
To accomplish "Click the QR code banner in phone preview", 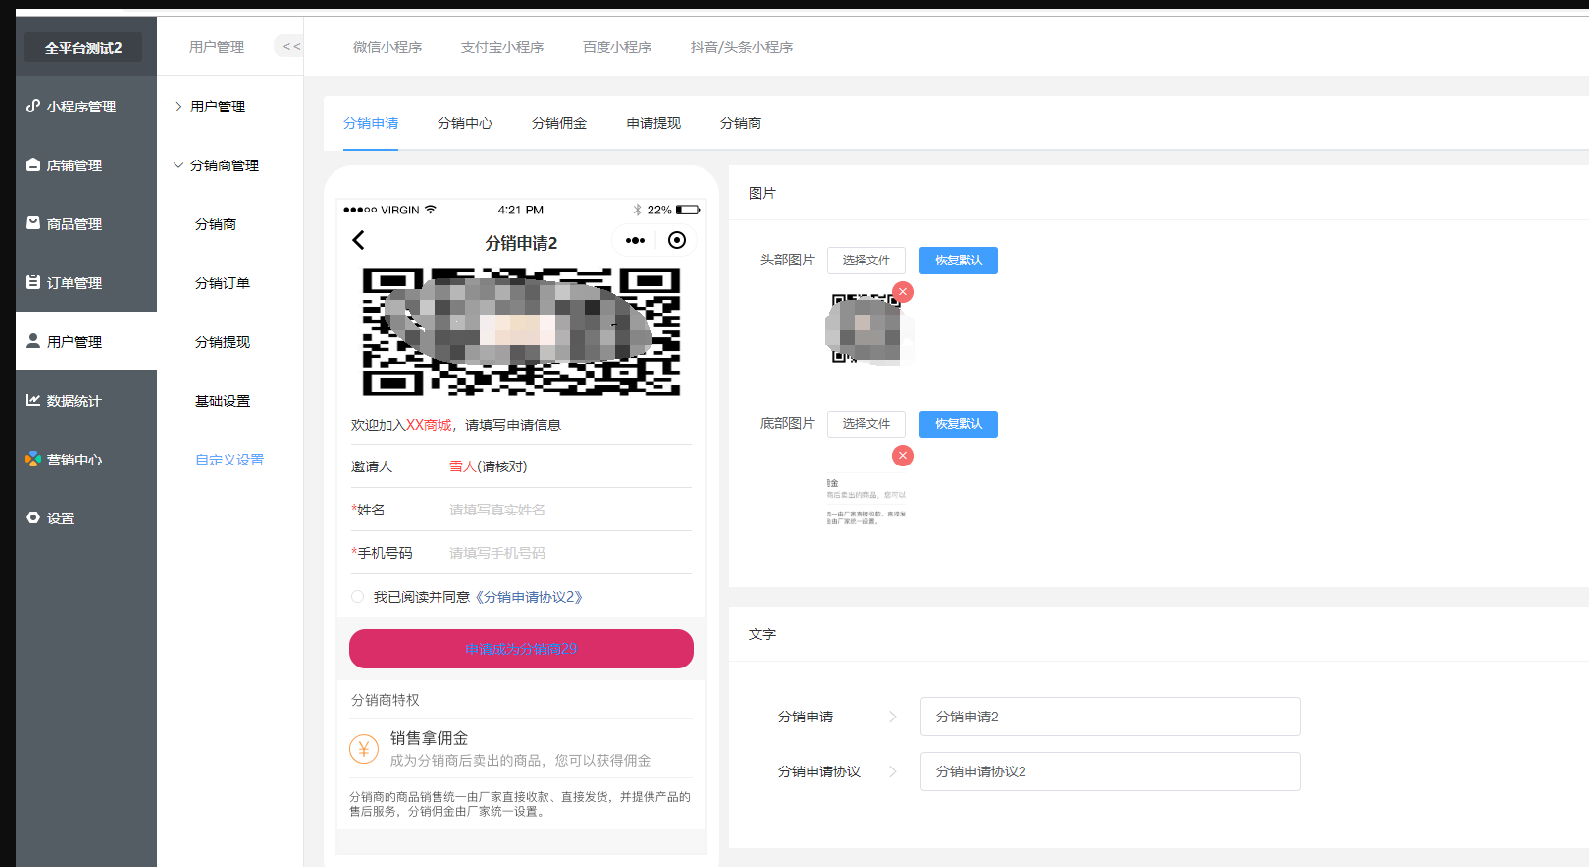I will [521, 332].
